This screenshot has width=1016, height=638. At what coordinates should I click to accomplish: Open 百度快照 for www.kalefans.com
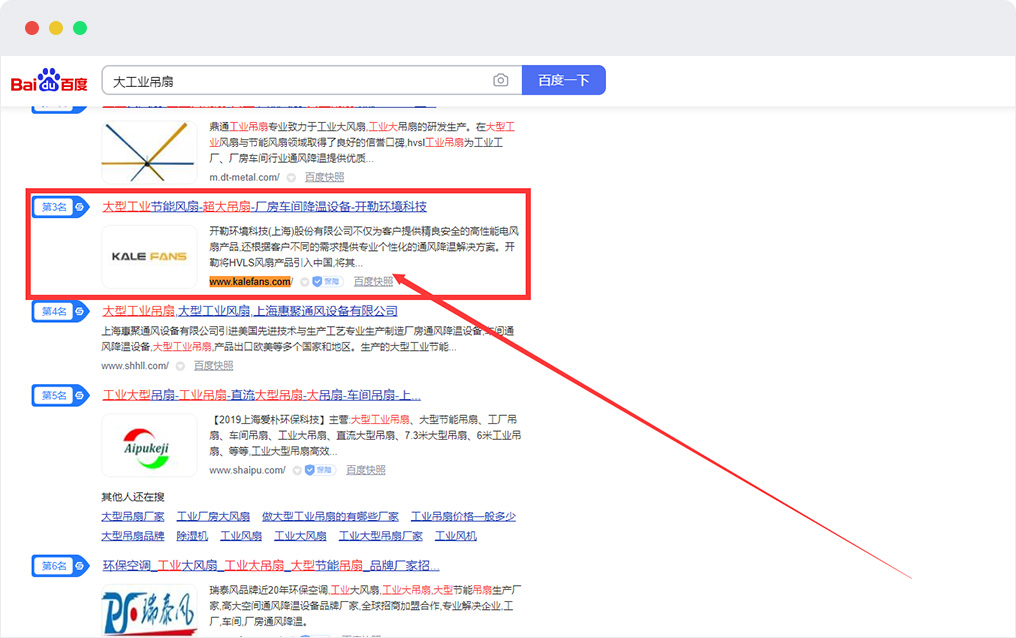point(373,282)
